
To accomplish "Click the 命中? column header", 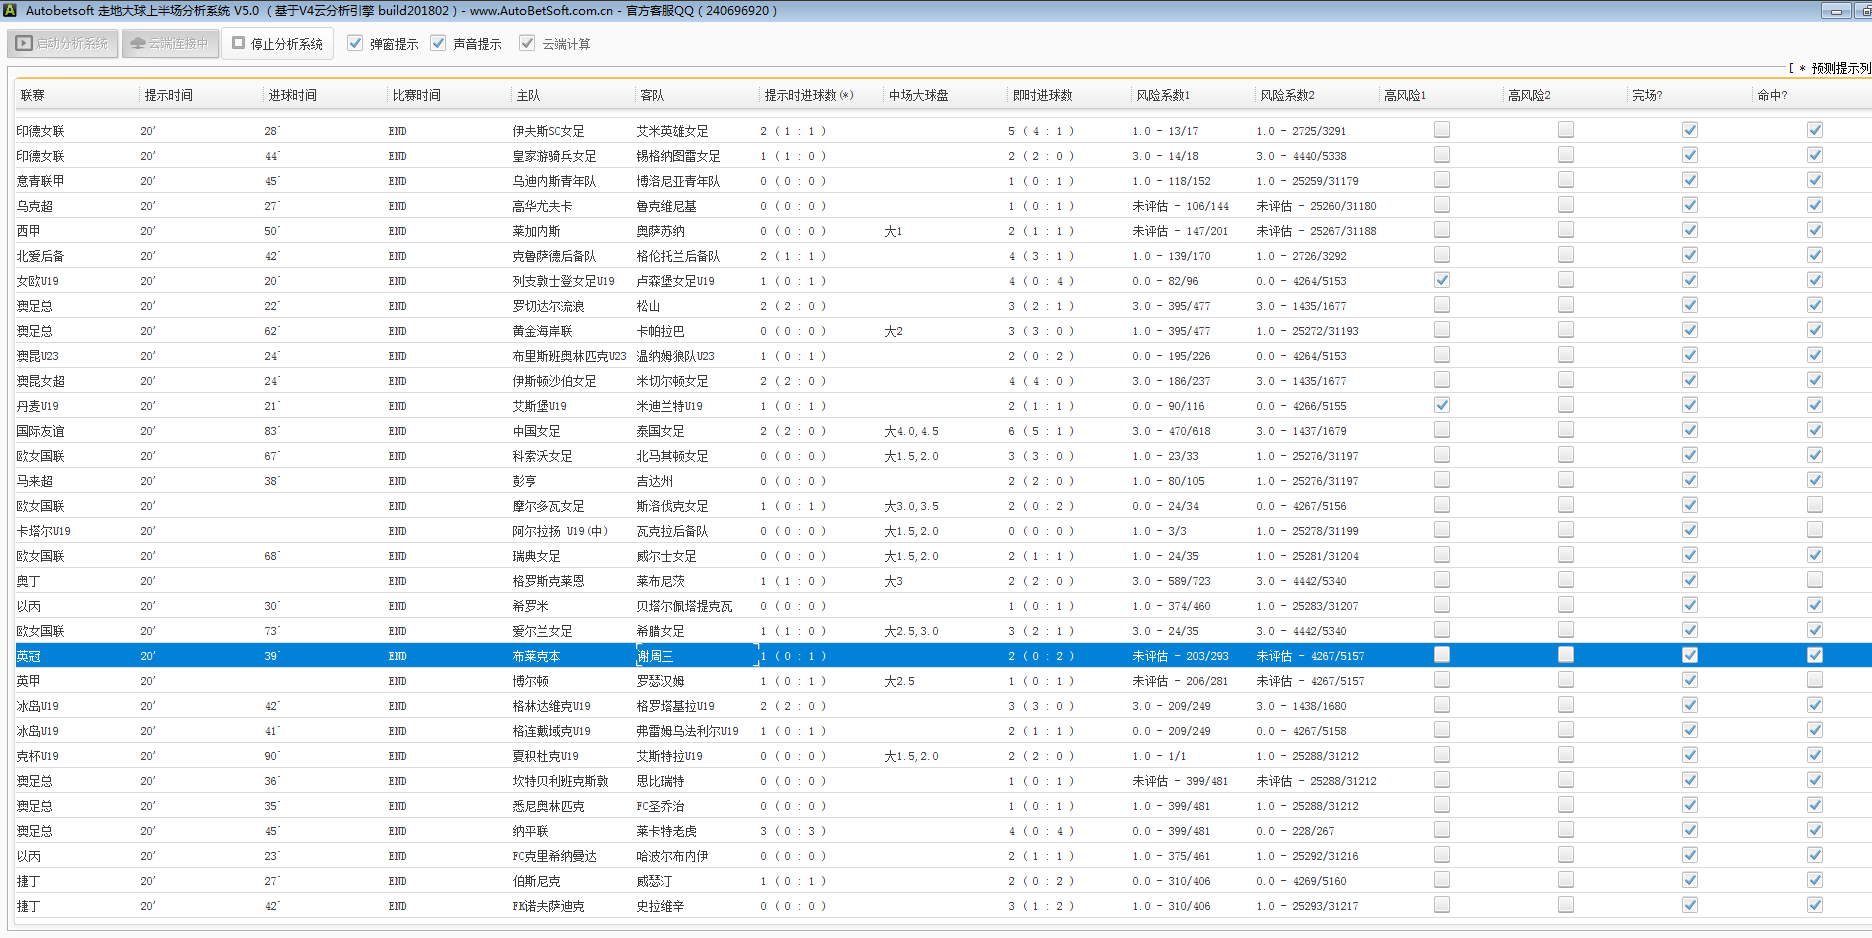I will 1772,96.
